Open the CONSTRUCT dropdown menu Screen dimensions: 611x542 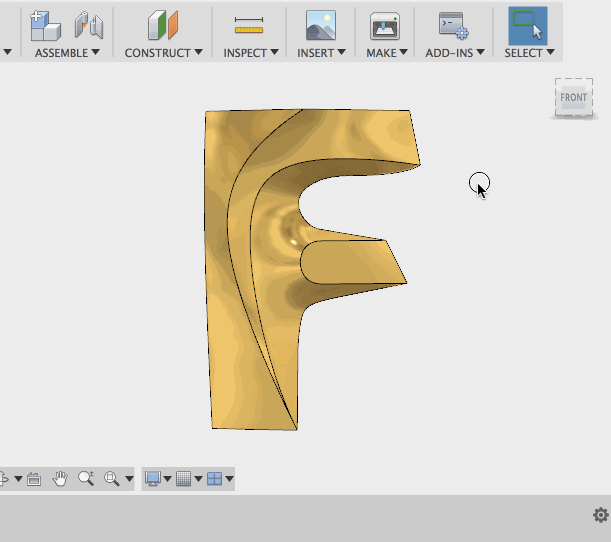pyautogui.click(x=163, y=53)
